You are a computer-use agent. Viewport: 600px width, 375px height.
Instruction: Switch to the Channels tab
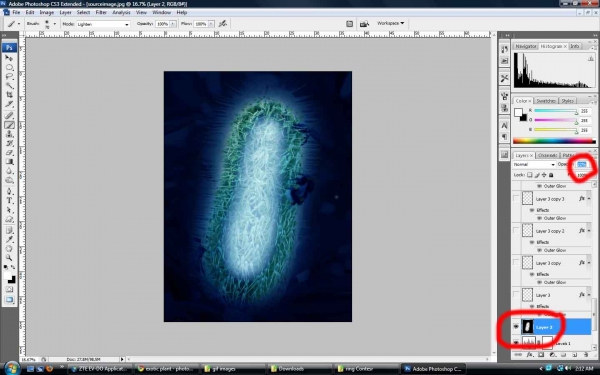547,155
